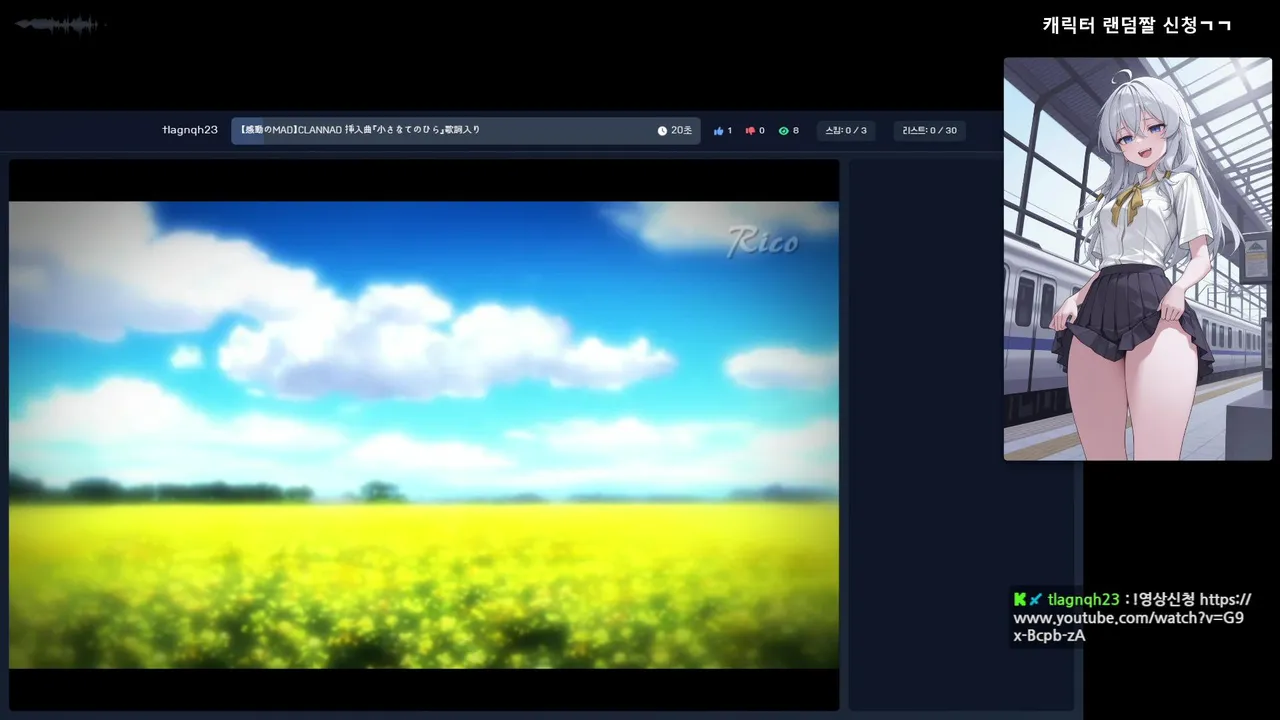Click the blue badge icon beside tlagnqh23

point(1036,599)
